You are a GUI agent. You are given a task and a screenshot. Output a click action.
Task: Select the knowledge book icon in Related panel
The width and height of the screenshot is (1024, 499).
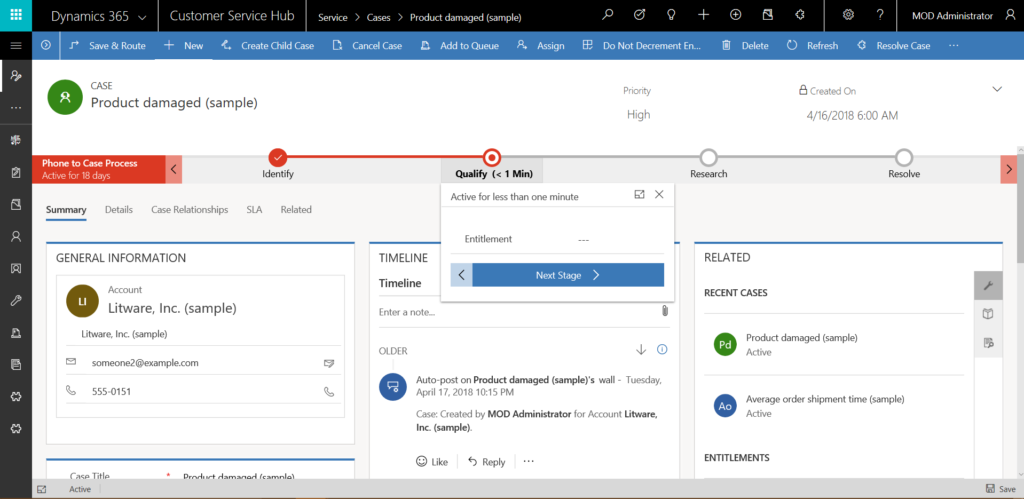point(988,314)
